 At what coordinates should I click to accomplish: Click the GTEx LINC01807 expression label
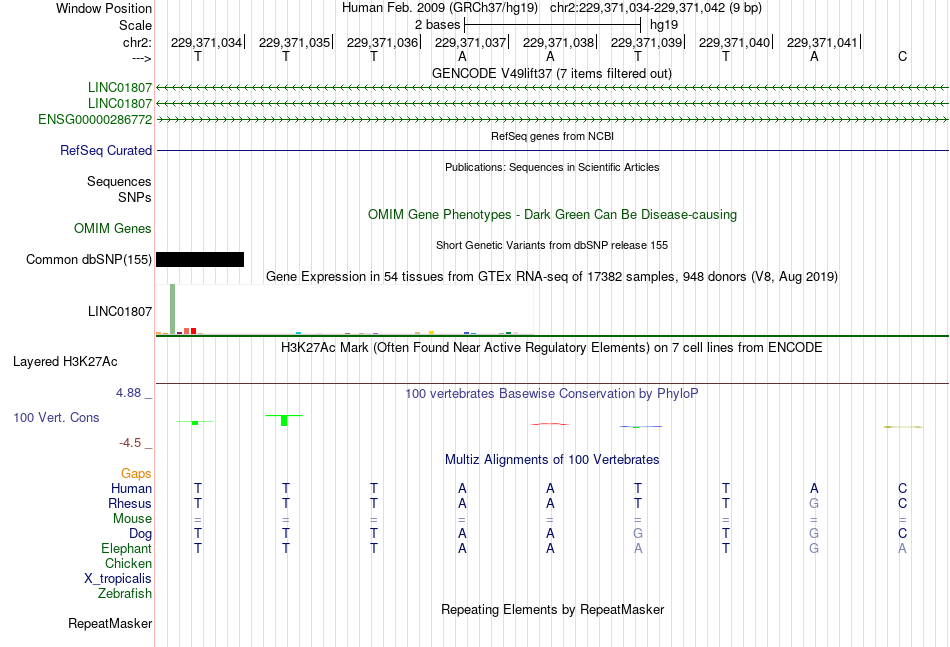click(x=119, y=311)
